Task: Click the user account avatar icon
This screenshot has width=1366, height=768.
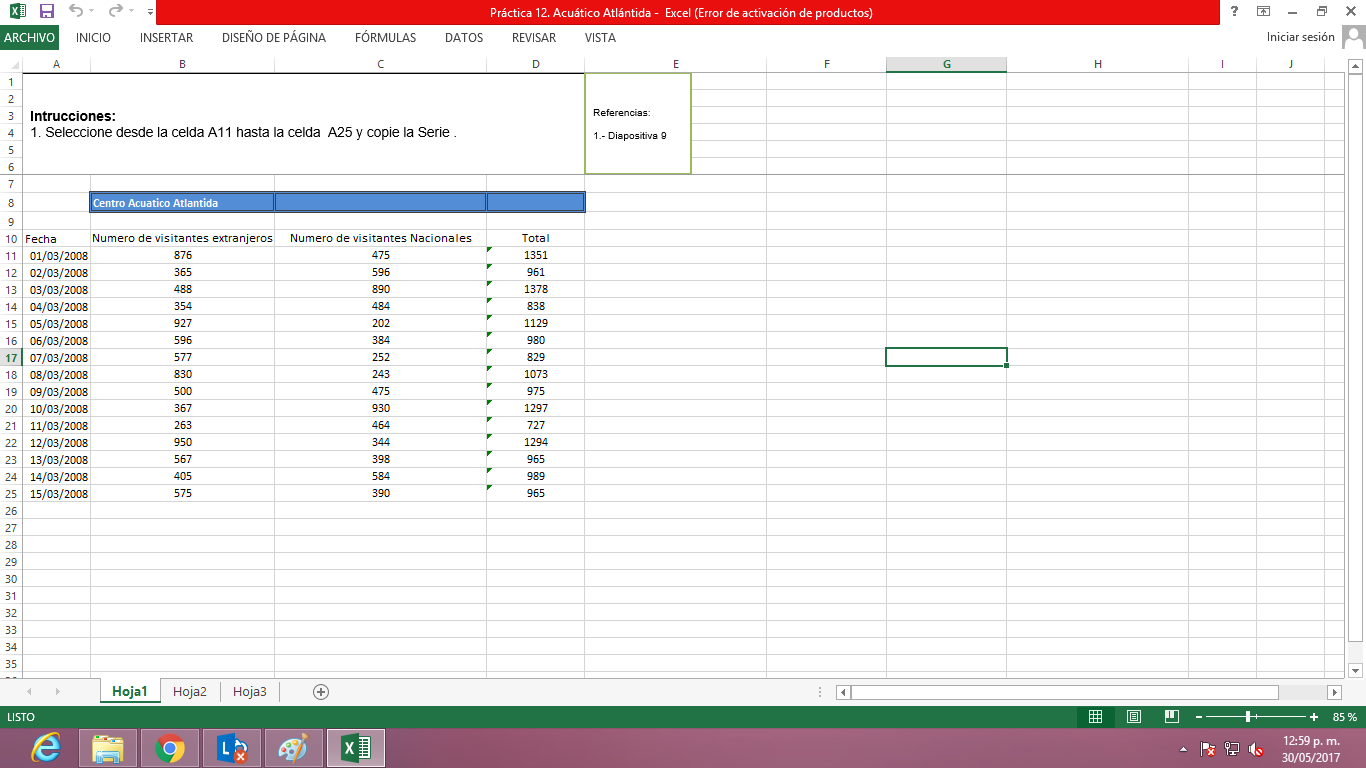Action: pyautogui.click(x=1353, y=37)
